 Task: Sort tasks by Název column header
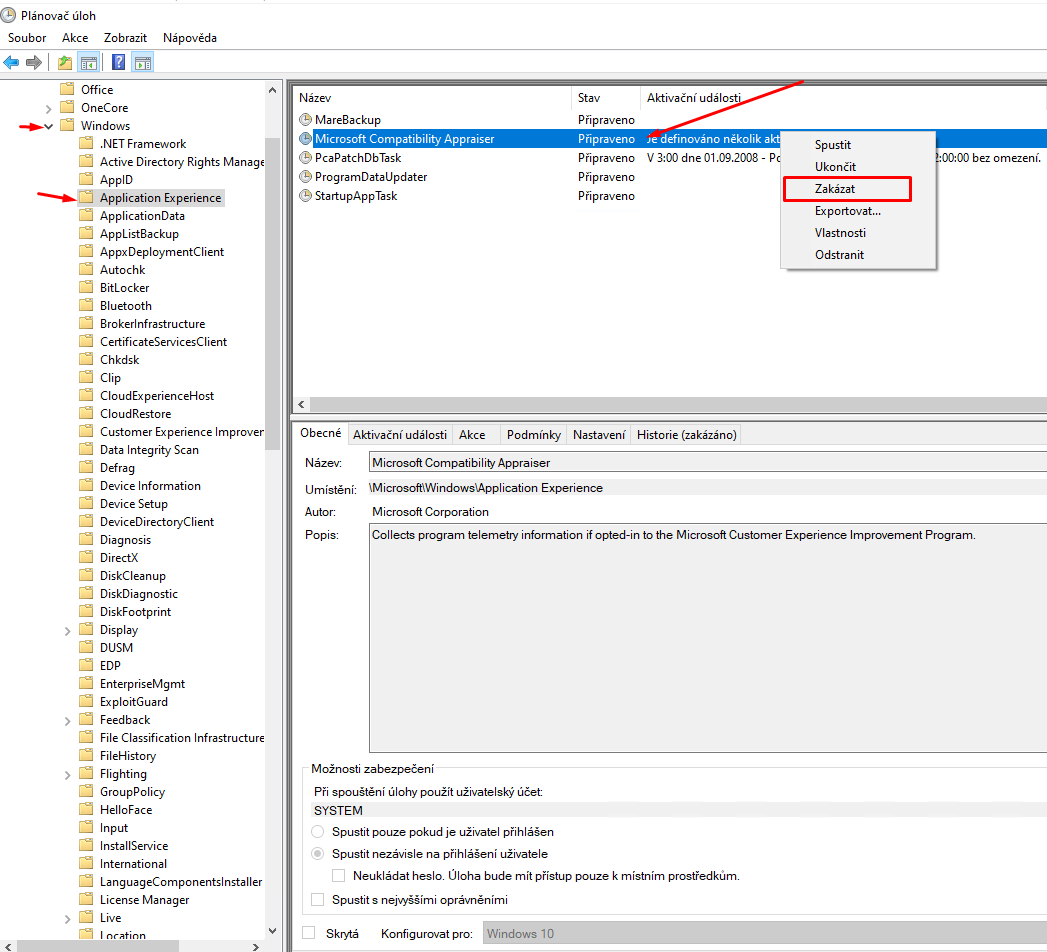coord(433,97)
